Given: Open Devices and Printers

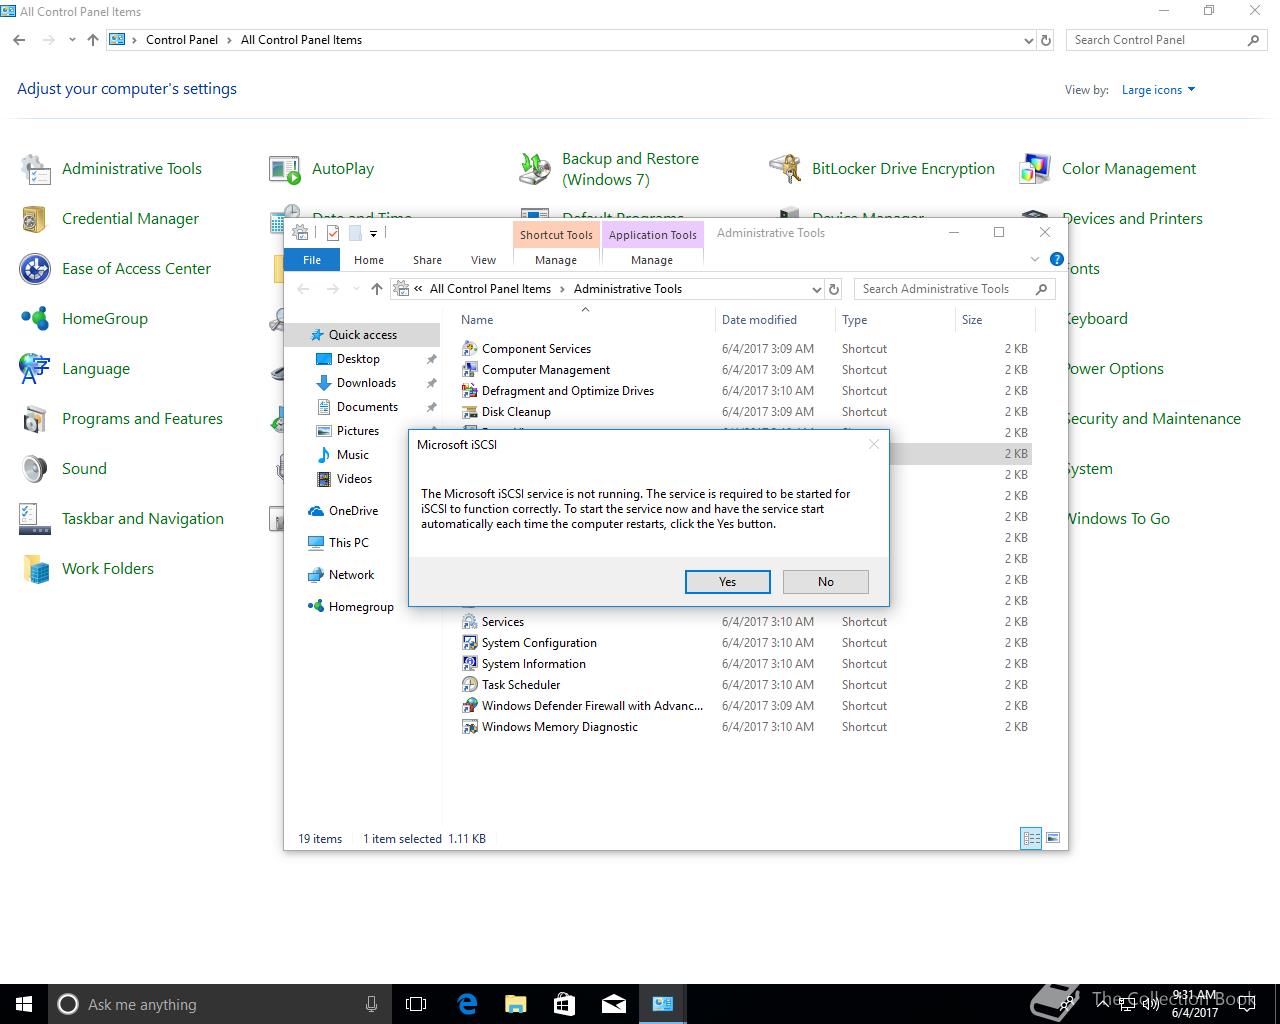Looking at the screenshot, I should click(1132, 219).
